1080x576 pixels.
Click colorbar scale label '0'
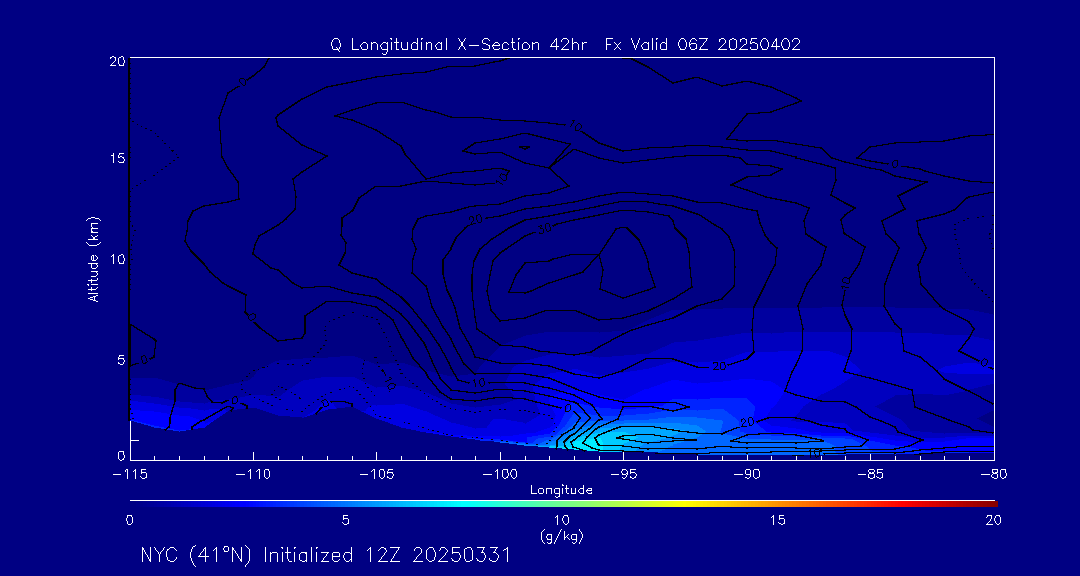tap(129, 520)
